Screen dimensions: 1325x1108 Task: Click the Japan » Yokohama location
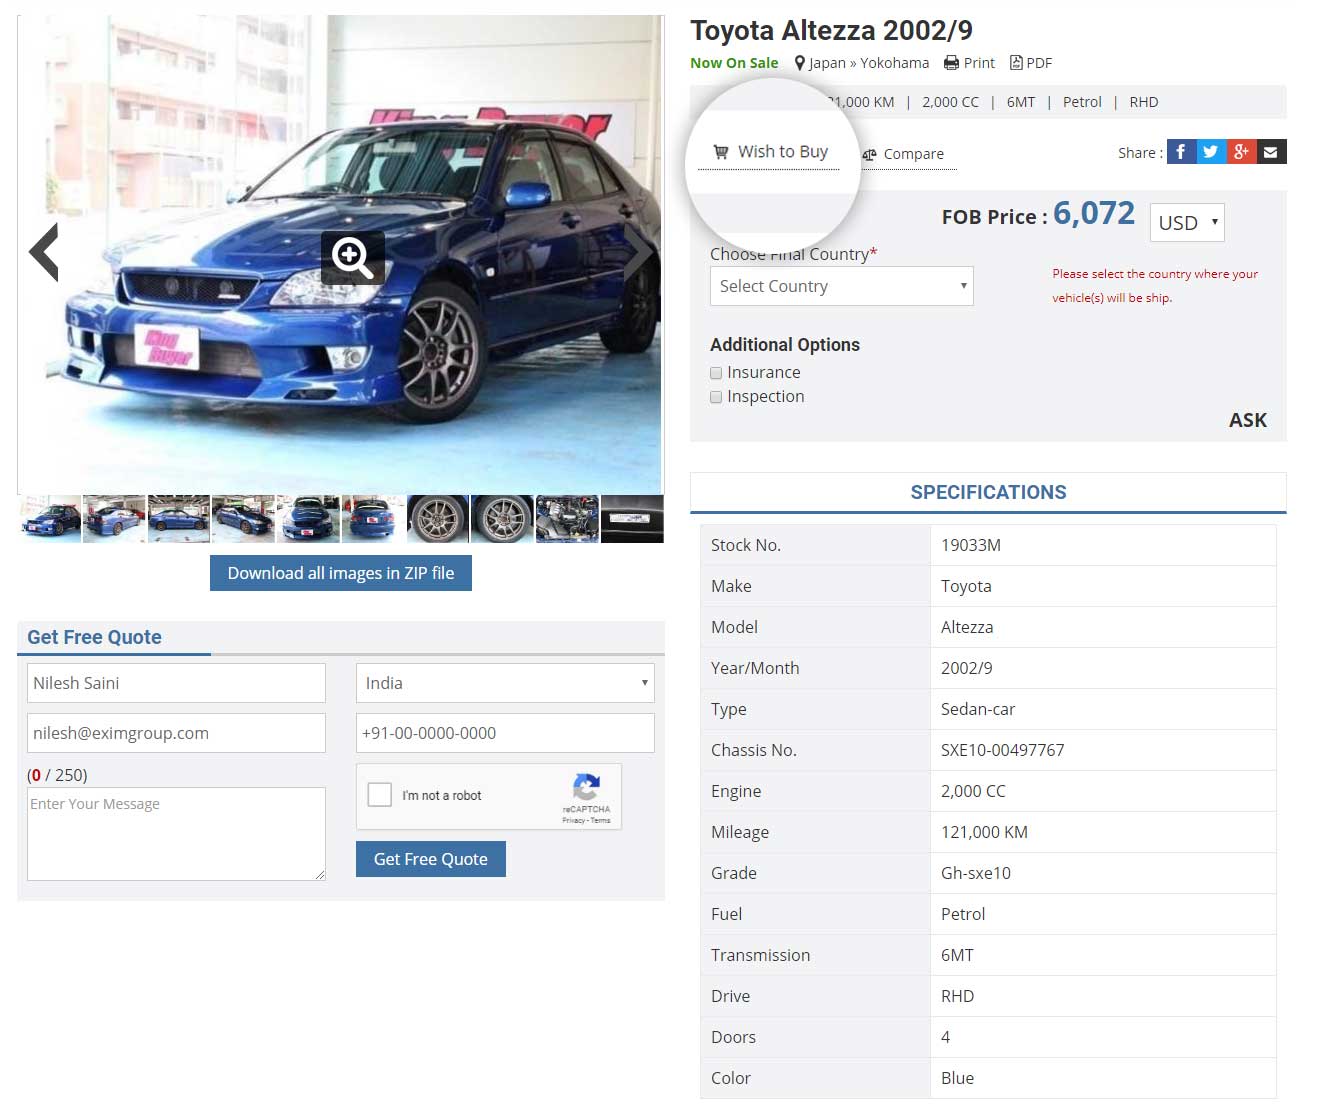(862, 63)
